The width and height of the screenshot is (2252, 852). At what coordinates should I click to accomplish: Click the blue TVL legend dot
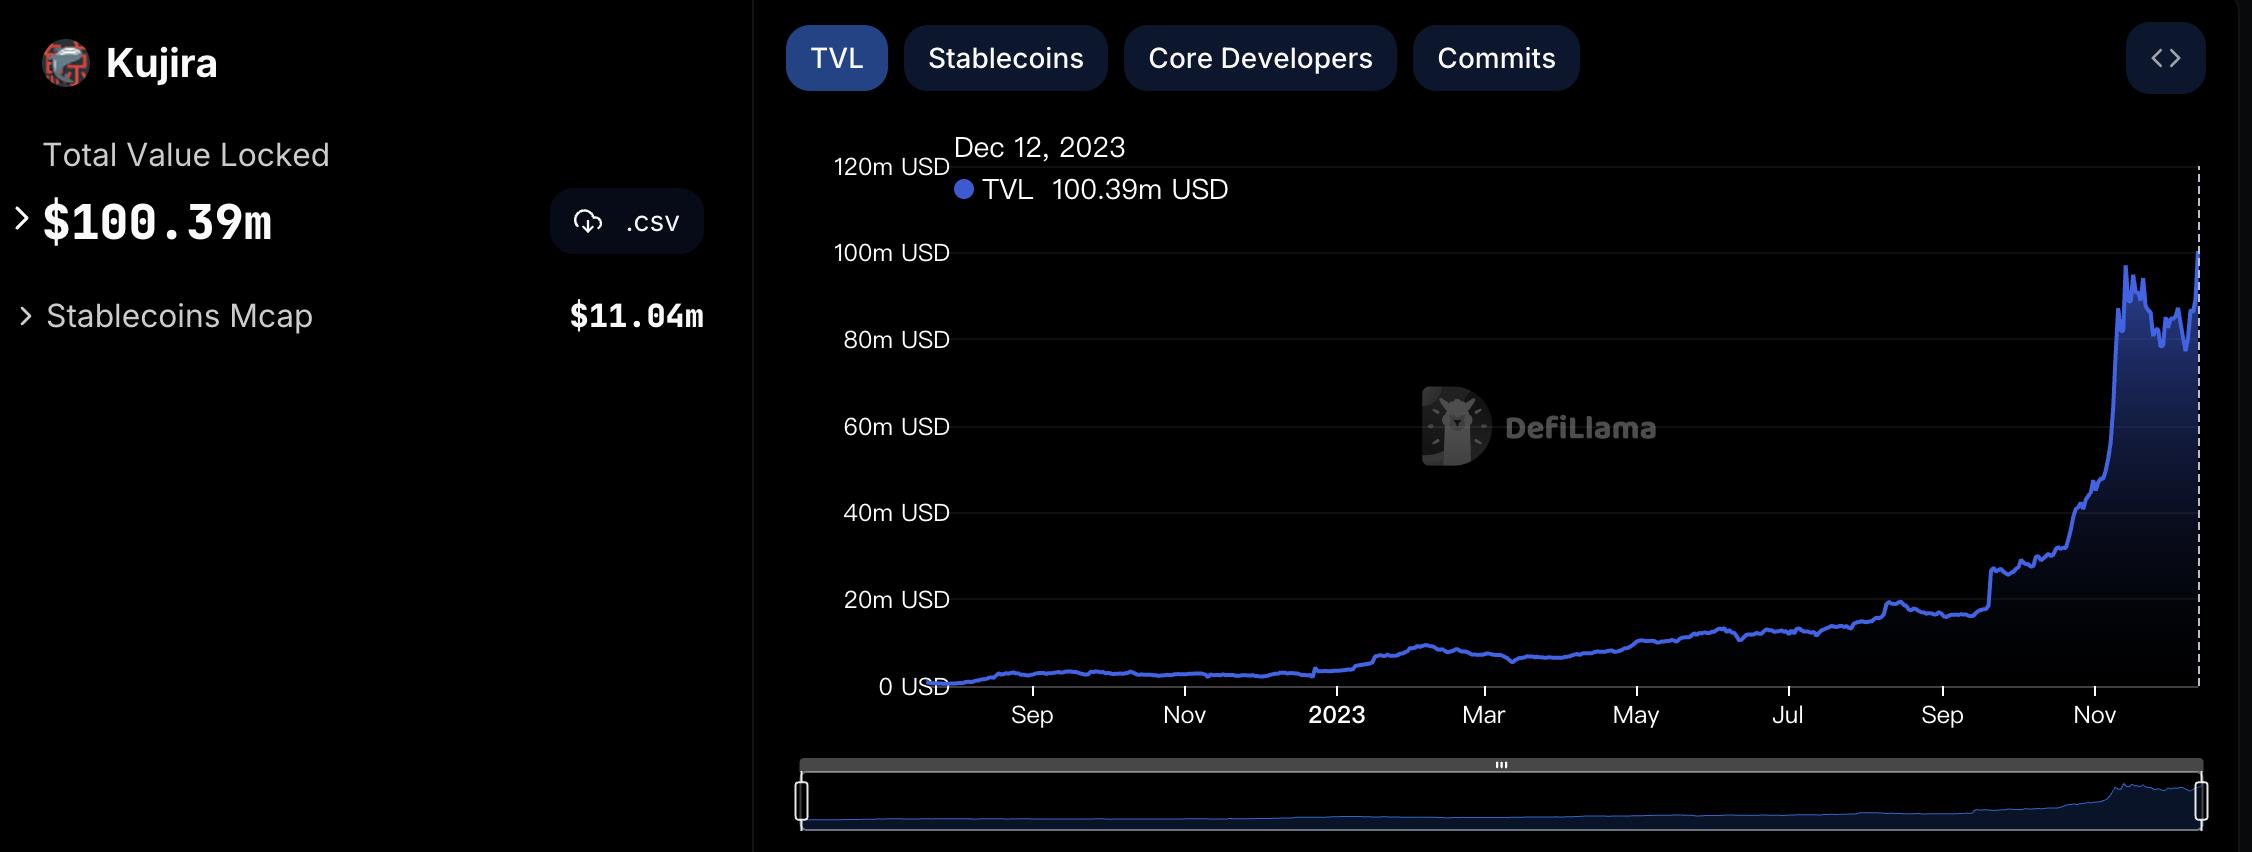click(x=964, y=189)
